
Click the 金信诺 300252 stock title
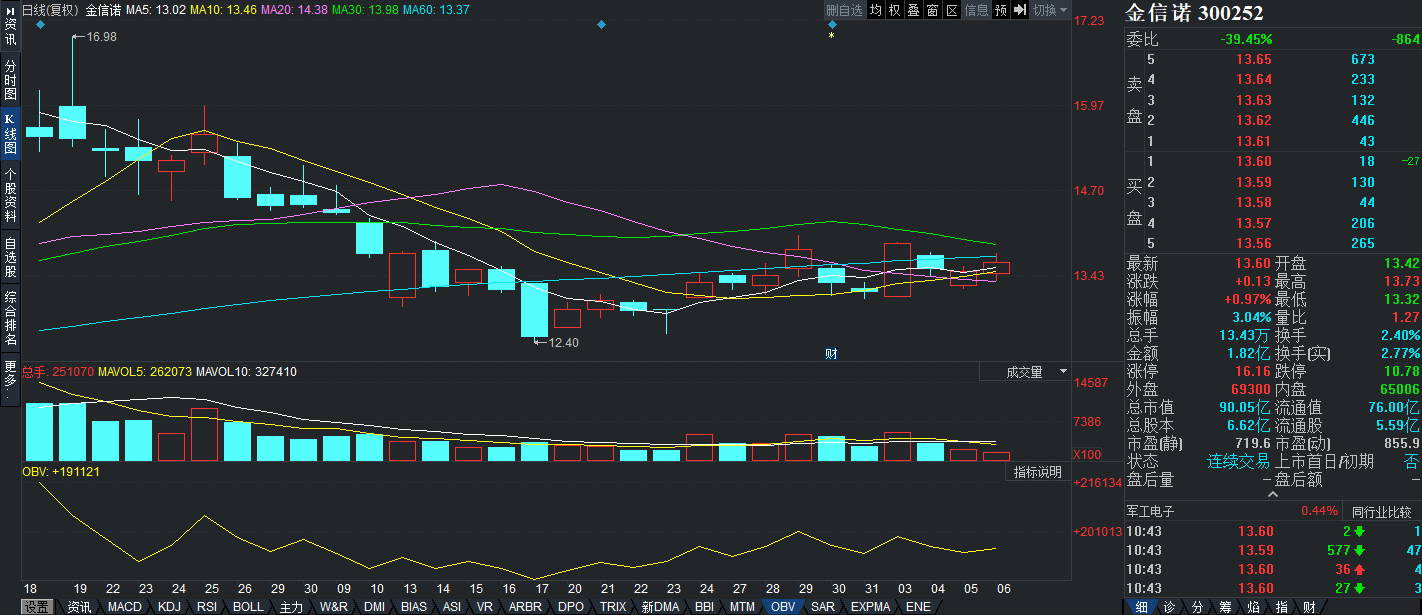[1194, 13]
